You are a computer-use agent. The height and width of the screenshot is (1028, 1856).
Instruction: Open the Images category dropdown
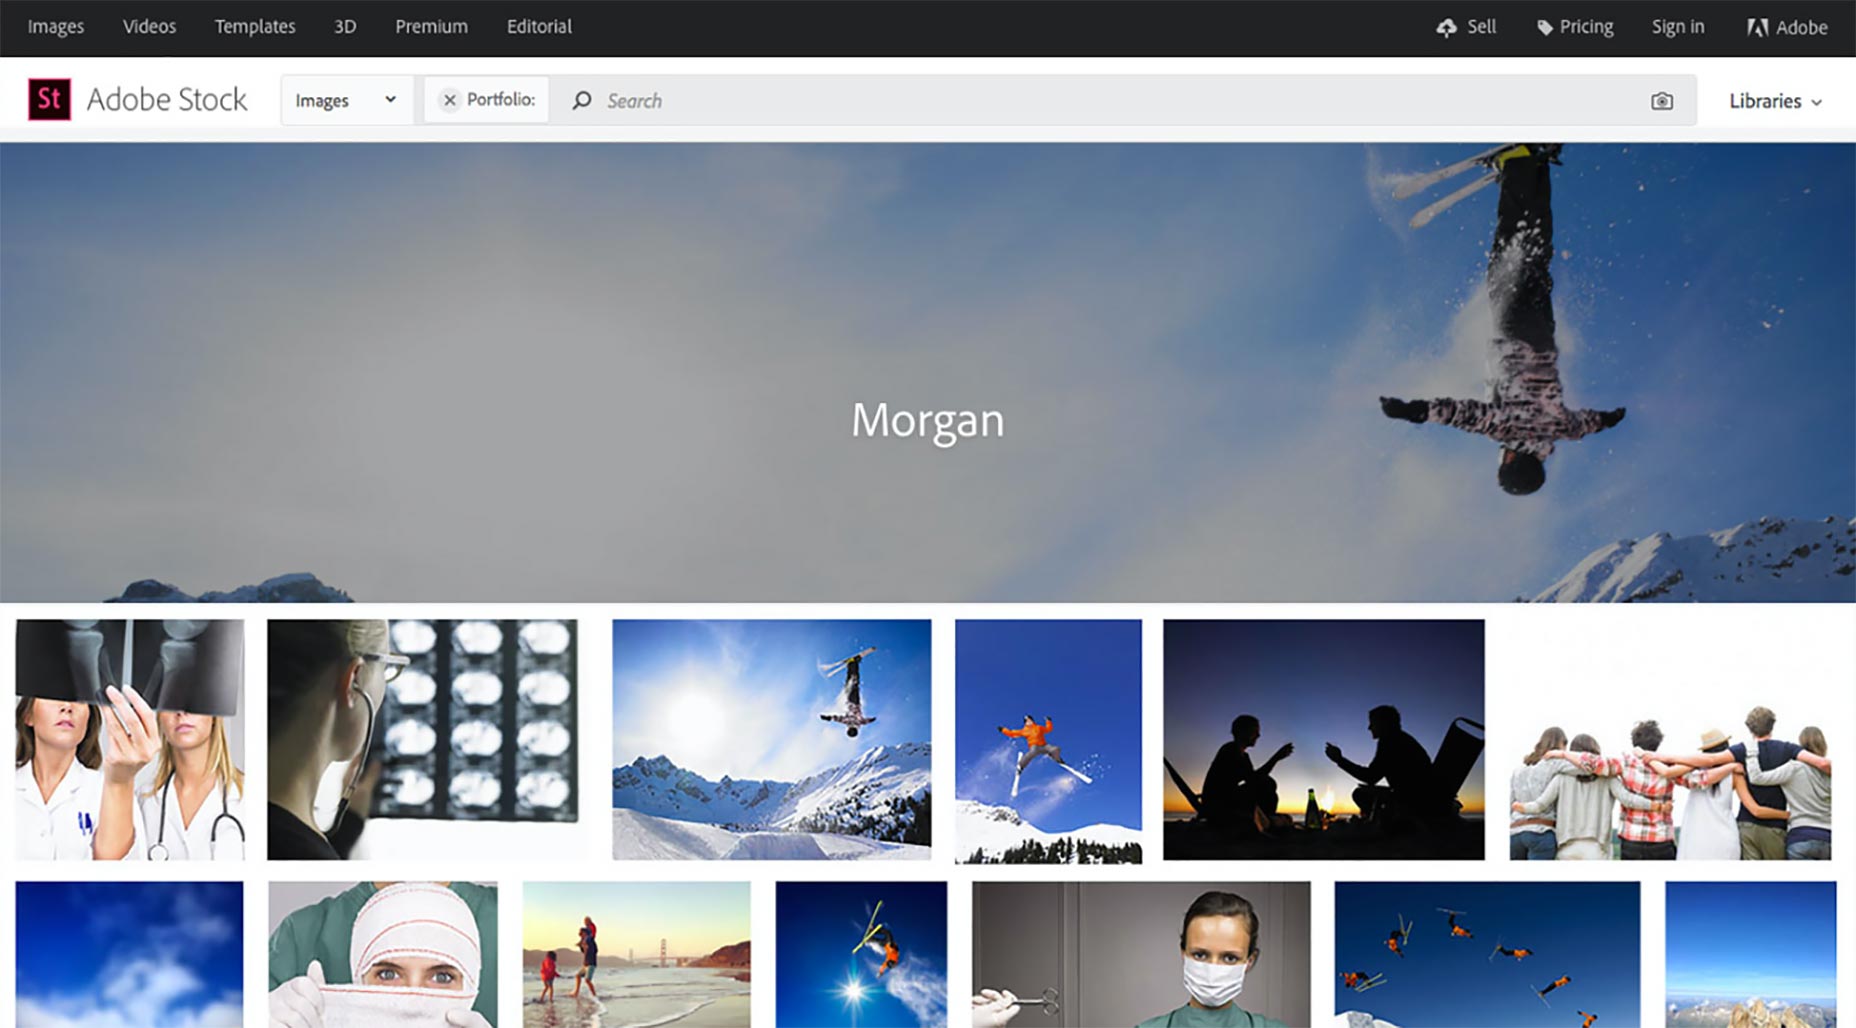(x=346, y=100)
